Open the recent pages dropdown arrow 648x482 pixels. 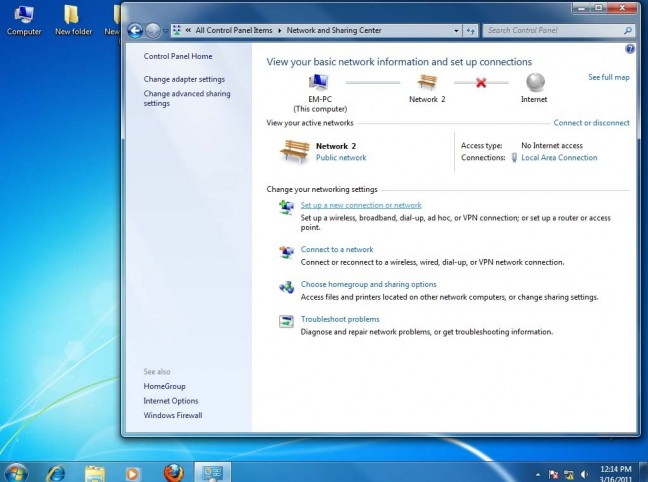click(x=165, y=31)
